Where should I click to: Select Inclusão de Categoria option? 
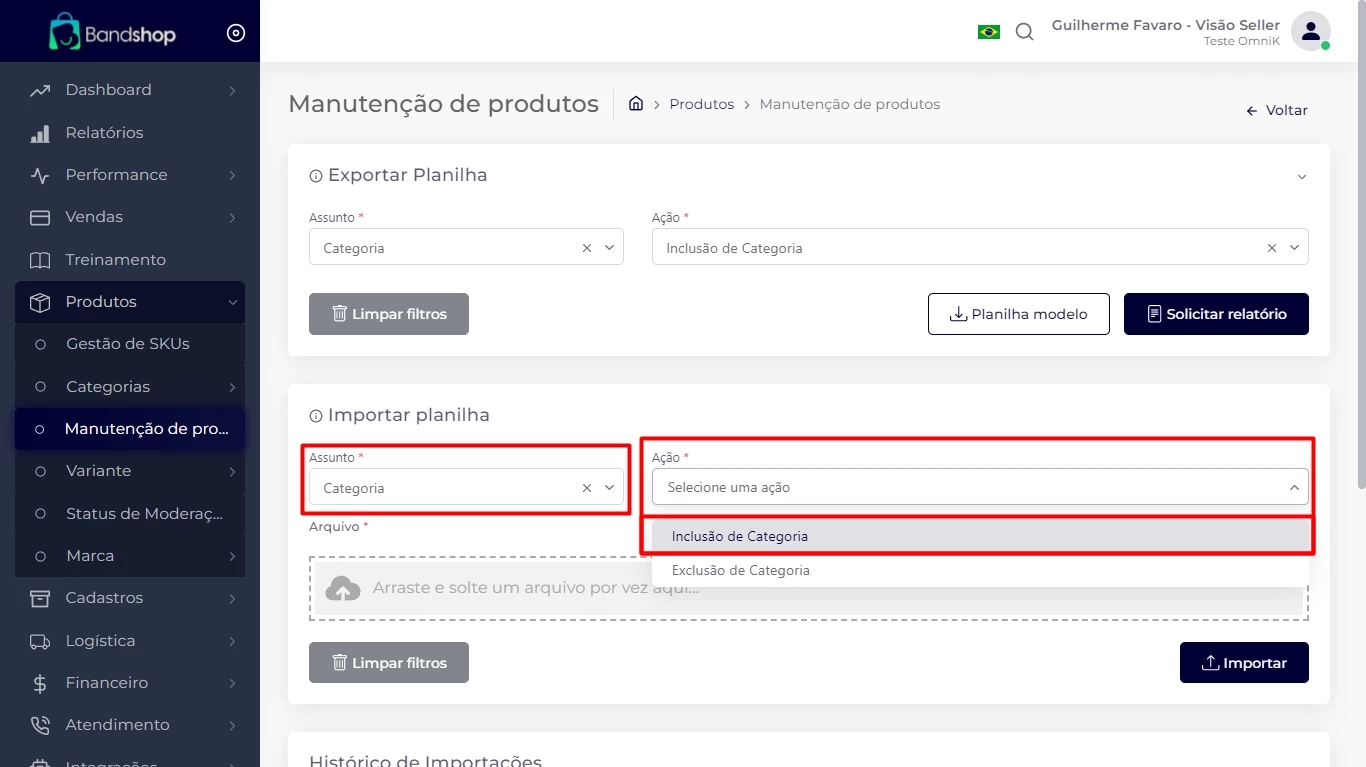point(740,536)
